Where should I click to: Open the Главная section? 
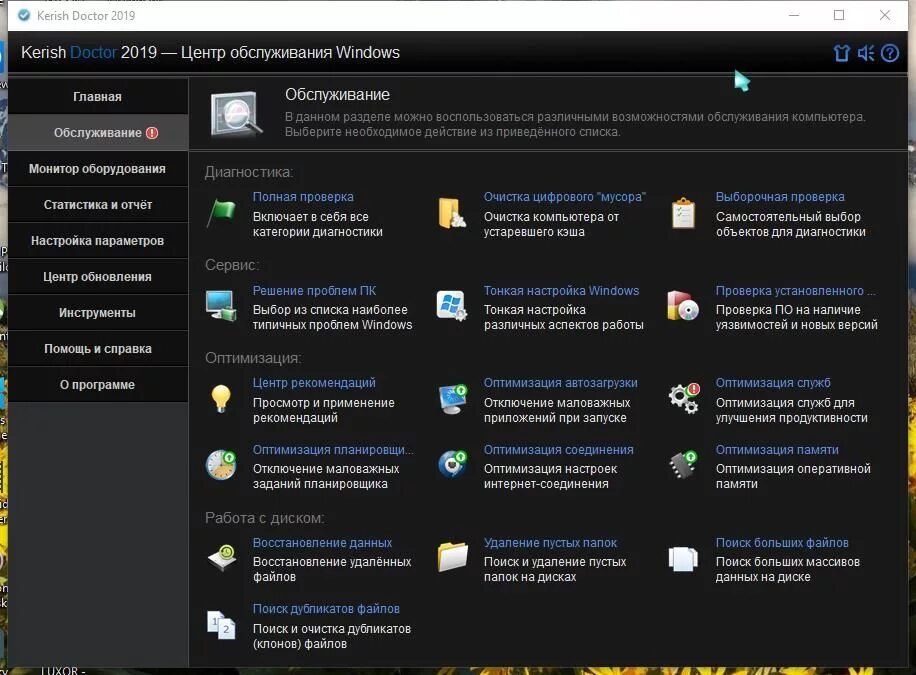tap(98, 96)
